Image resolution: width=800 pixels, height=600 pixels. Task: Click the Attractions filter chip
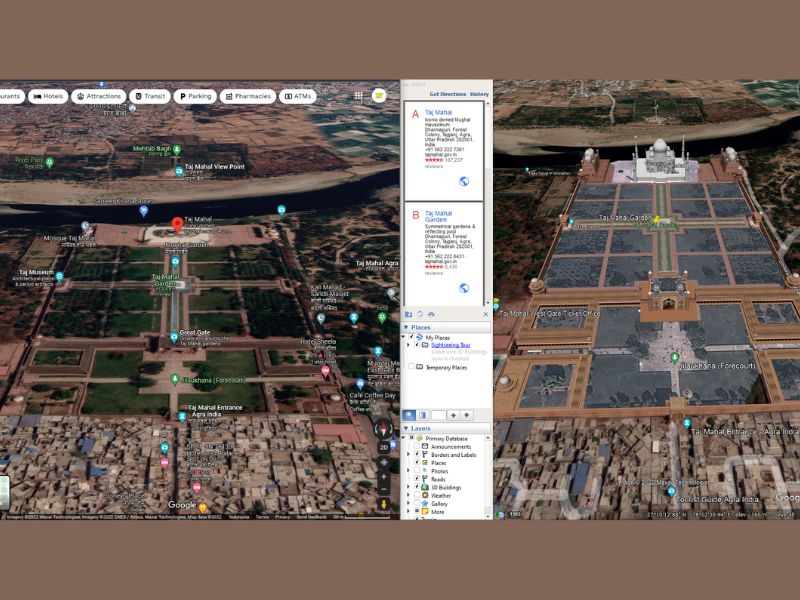click(x=98, y=96)
